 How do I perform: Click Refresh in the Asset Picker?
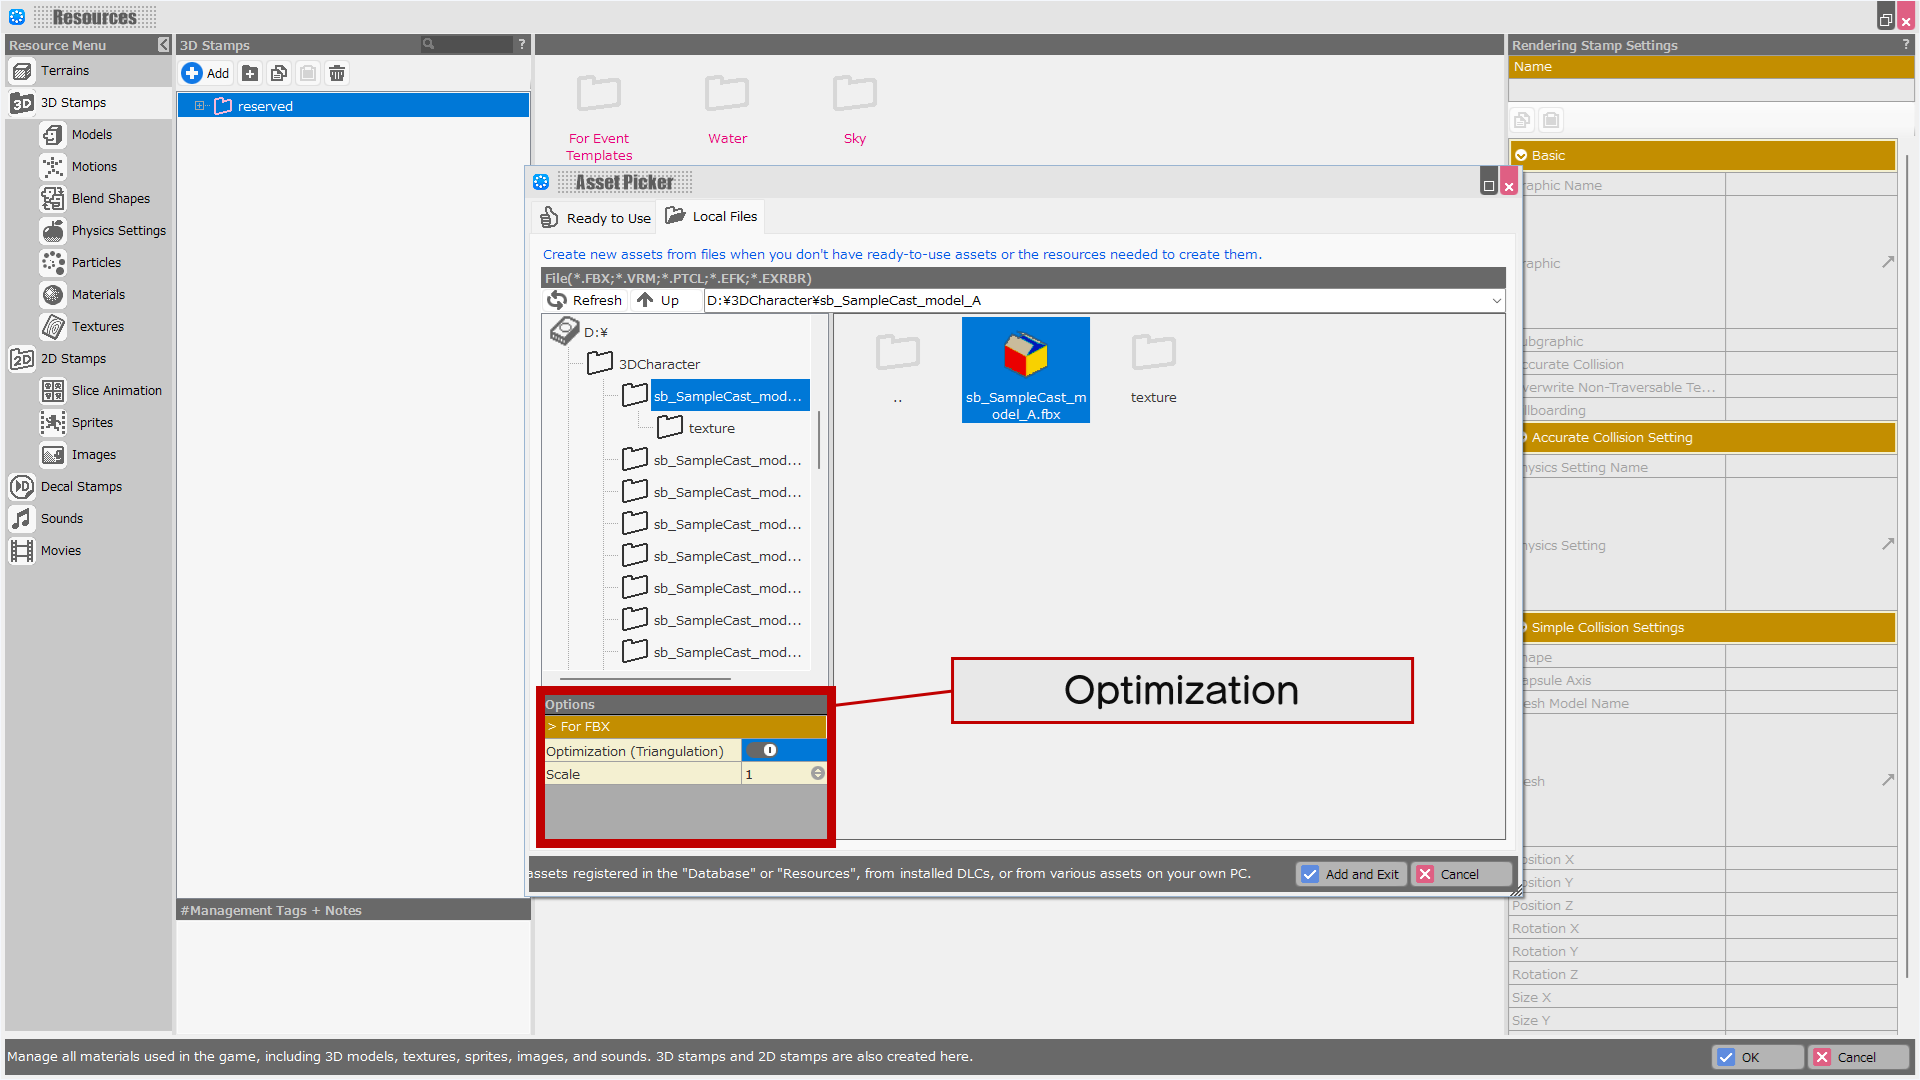click(586, 300)
